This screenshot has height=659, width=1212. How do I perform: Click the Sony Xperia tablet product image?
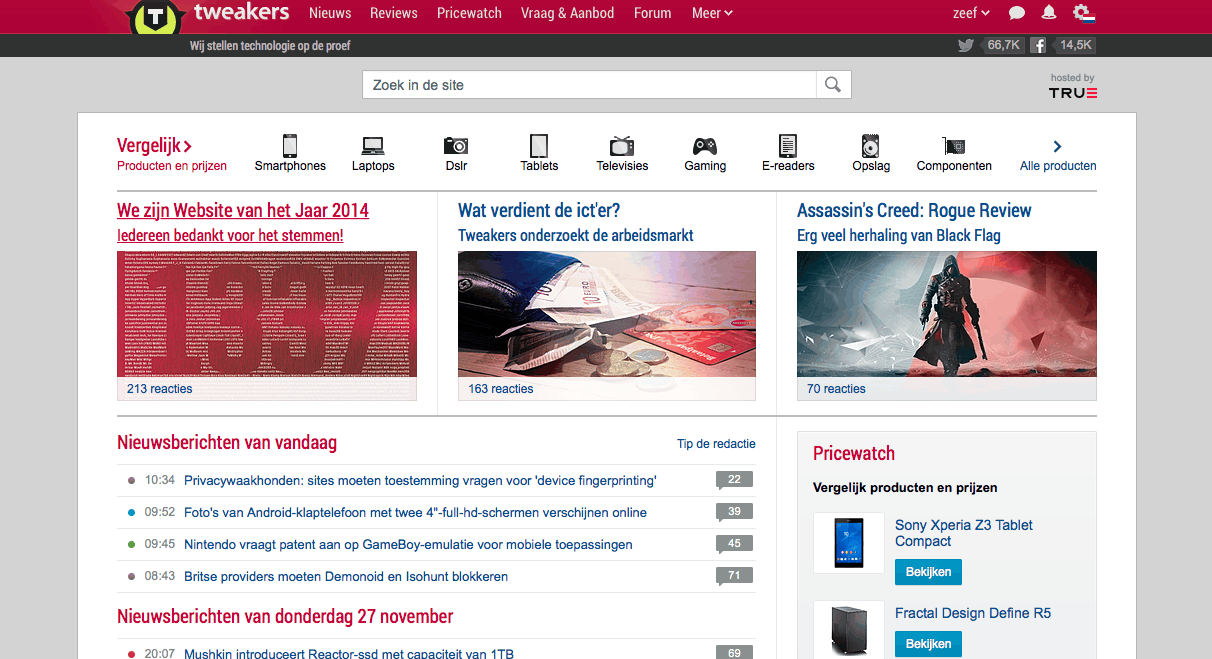[849, 543]
